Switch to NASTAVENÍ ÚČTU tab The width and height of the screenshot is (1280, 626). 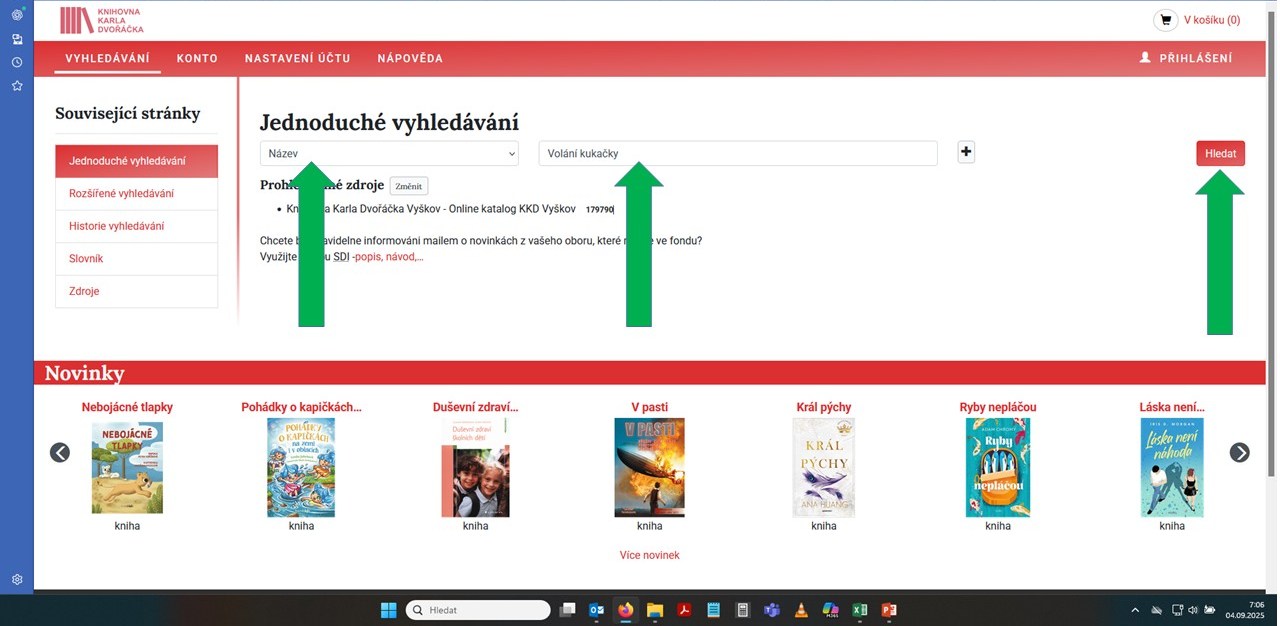pos(297,58)
